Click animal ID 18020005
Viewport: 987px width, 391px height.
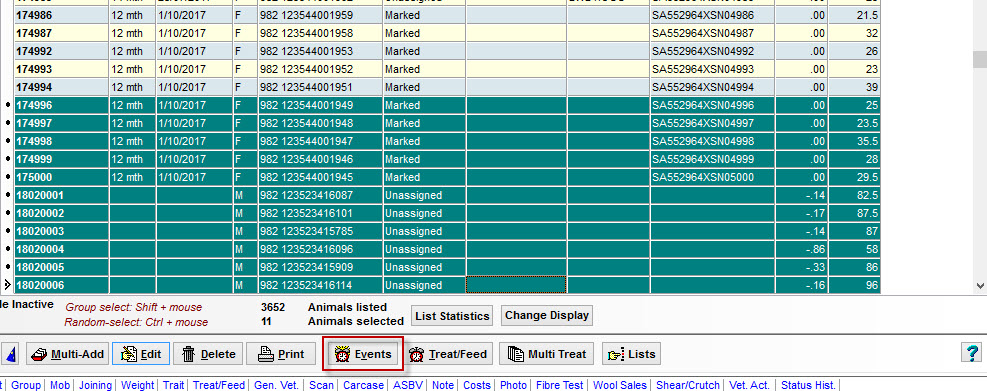40,267
